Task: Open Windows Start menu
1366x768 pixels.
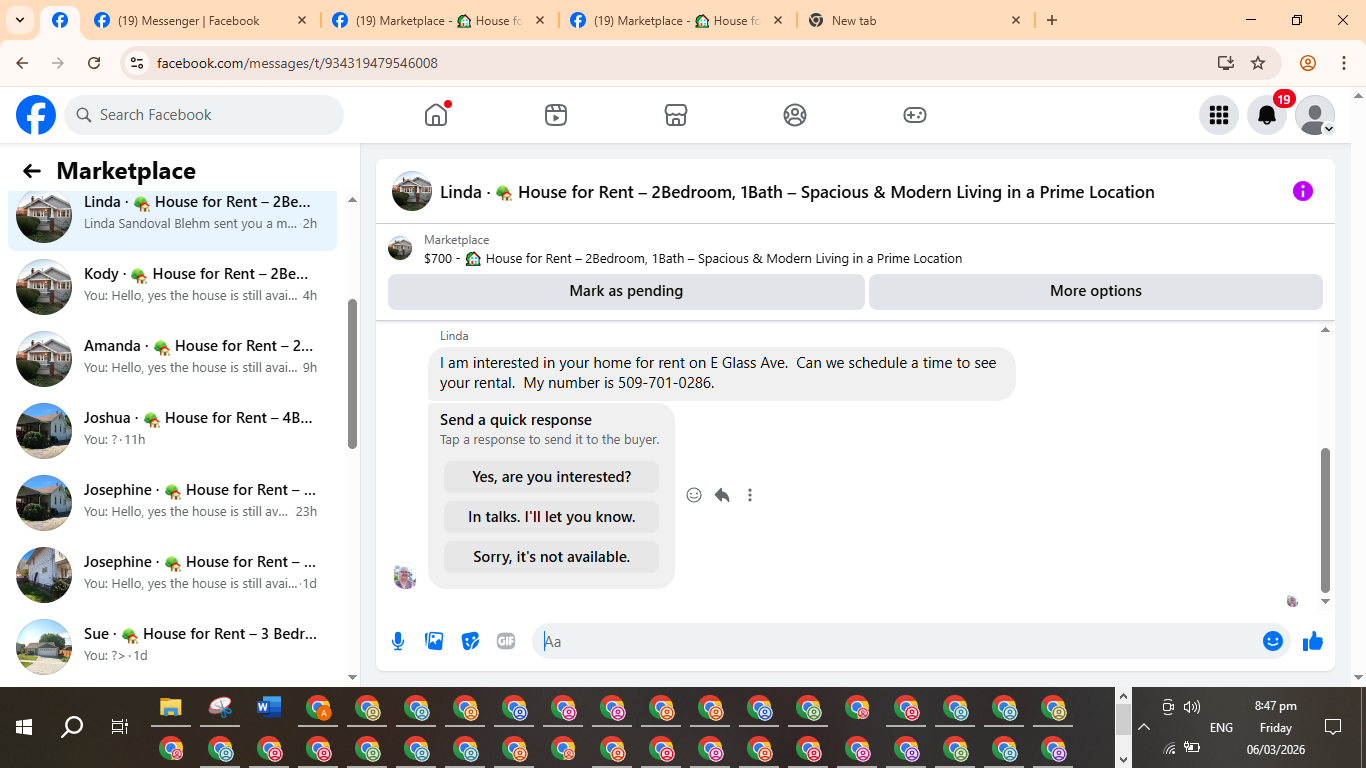Action: pos(24,727)
